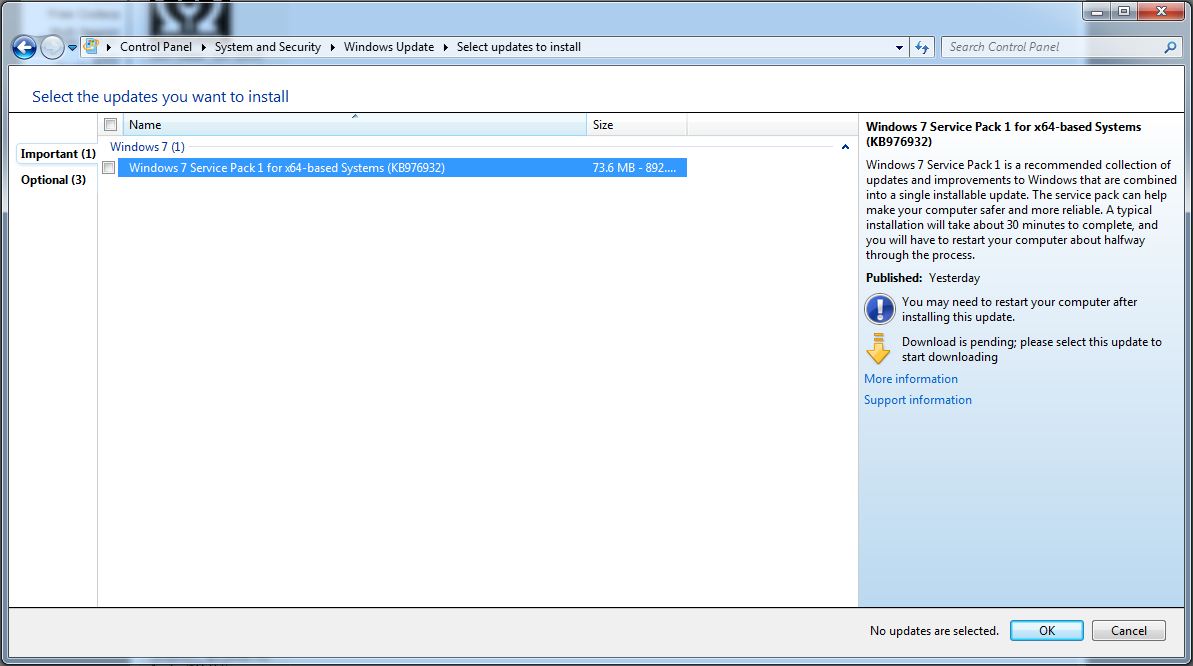Navigate to Control Panel breadcrumb

[156, 46]
